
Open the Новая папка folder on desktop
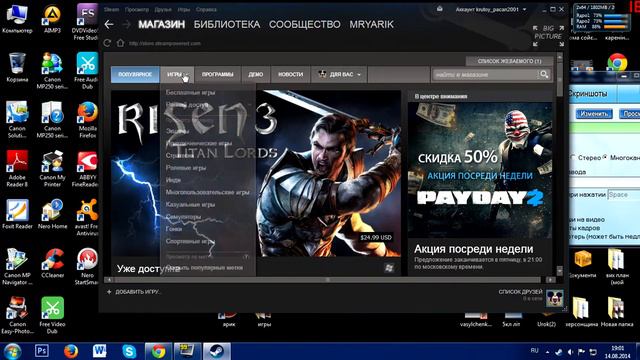[x=616, y=312]
